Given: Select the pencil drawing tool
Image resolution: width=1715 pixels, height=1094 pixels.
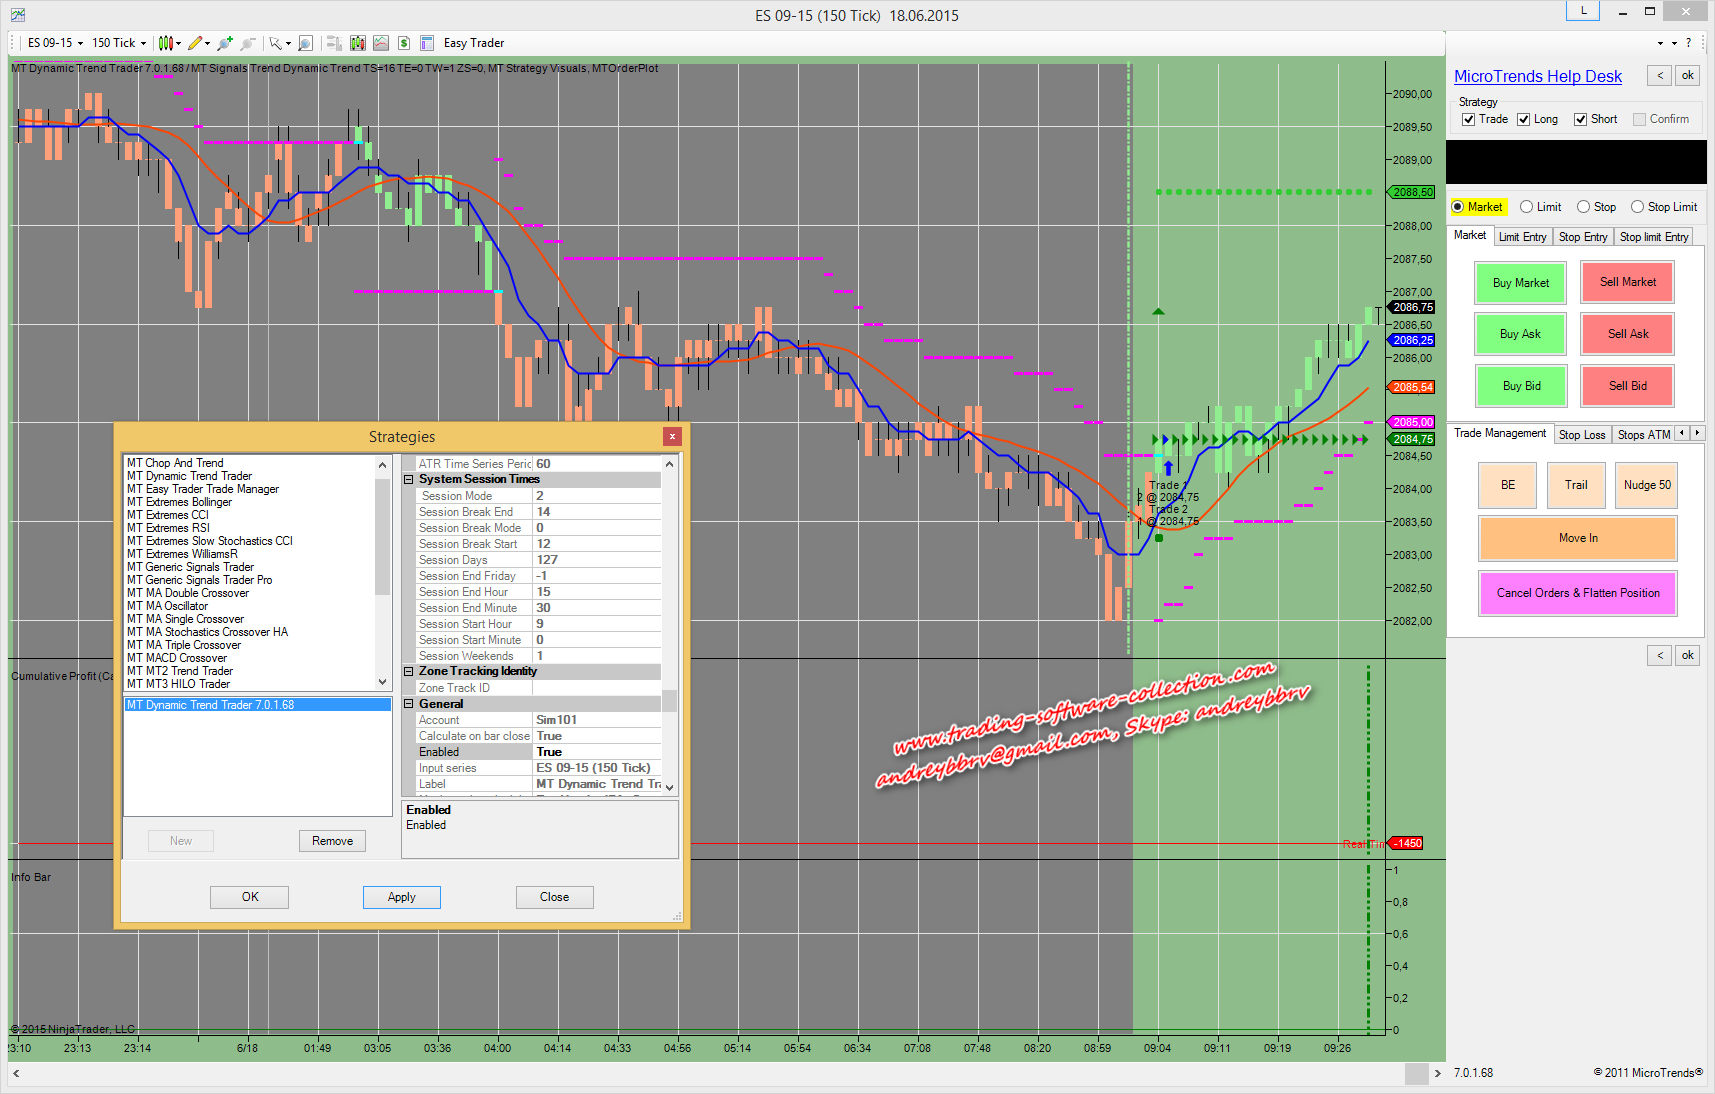Looking at the screenshot, I should pyautogui.click(x=195, y=43).
